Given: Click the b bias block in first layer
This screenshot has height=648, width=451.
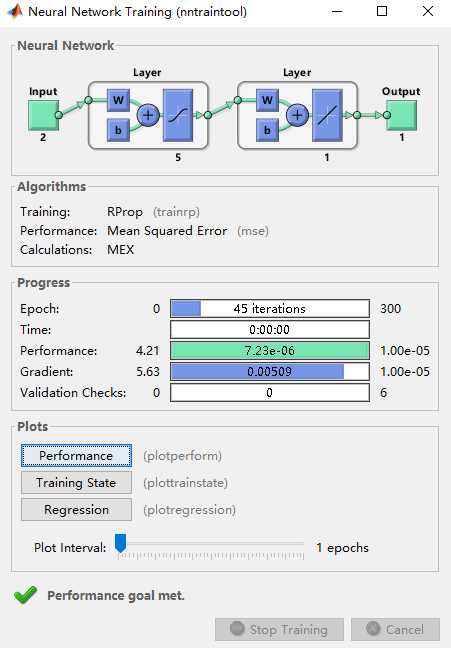Looking at the screenshot, I should [x=118, y=130].
